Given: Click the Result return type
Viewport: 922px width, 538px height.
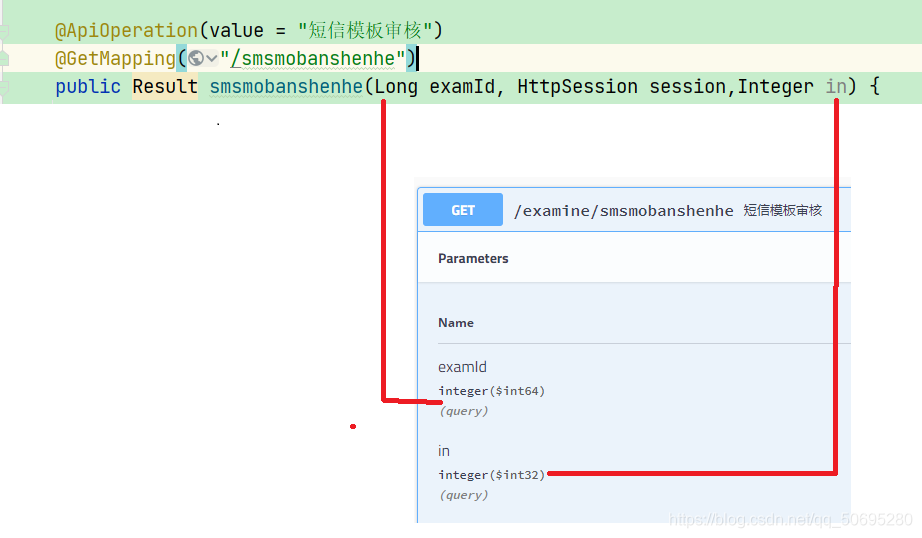Looking at the screenshot, I should pyautogui.click(x=165, y=86).
